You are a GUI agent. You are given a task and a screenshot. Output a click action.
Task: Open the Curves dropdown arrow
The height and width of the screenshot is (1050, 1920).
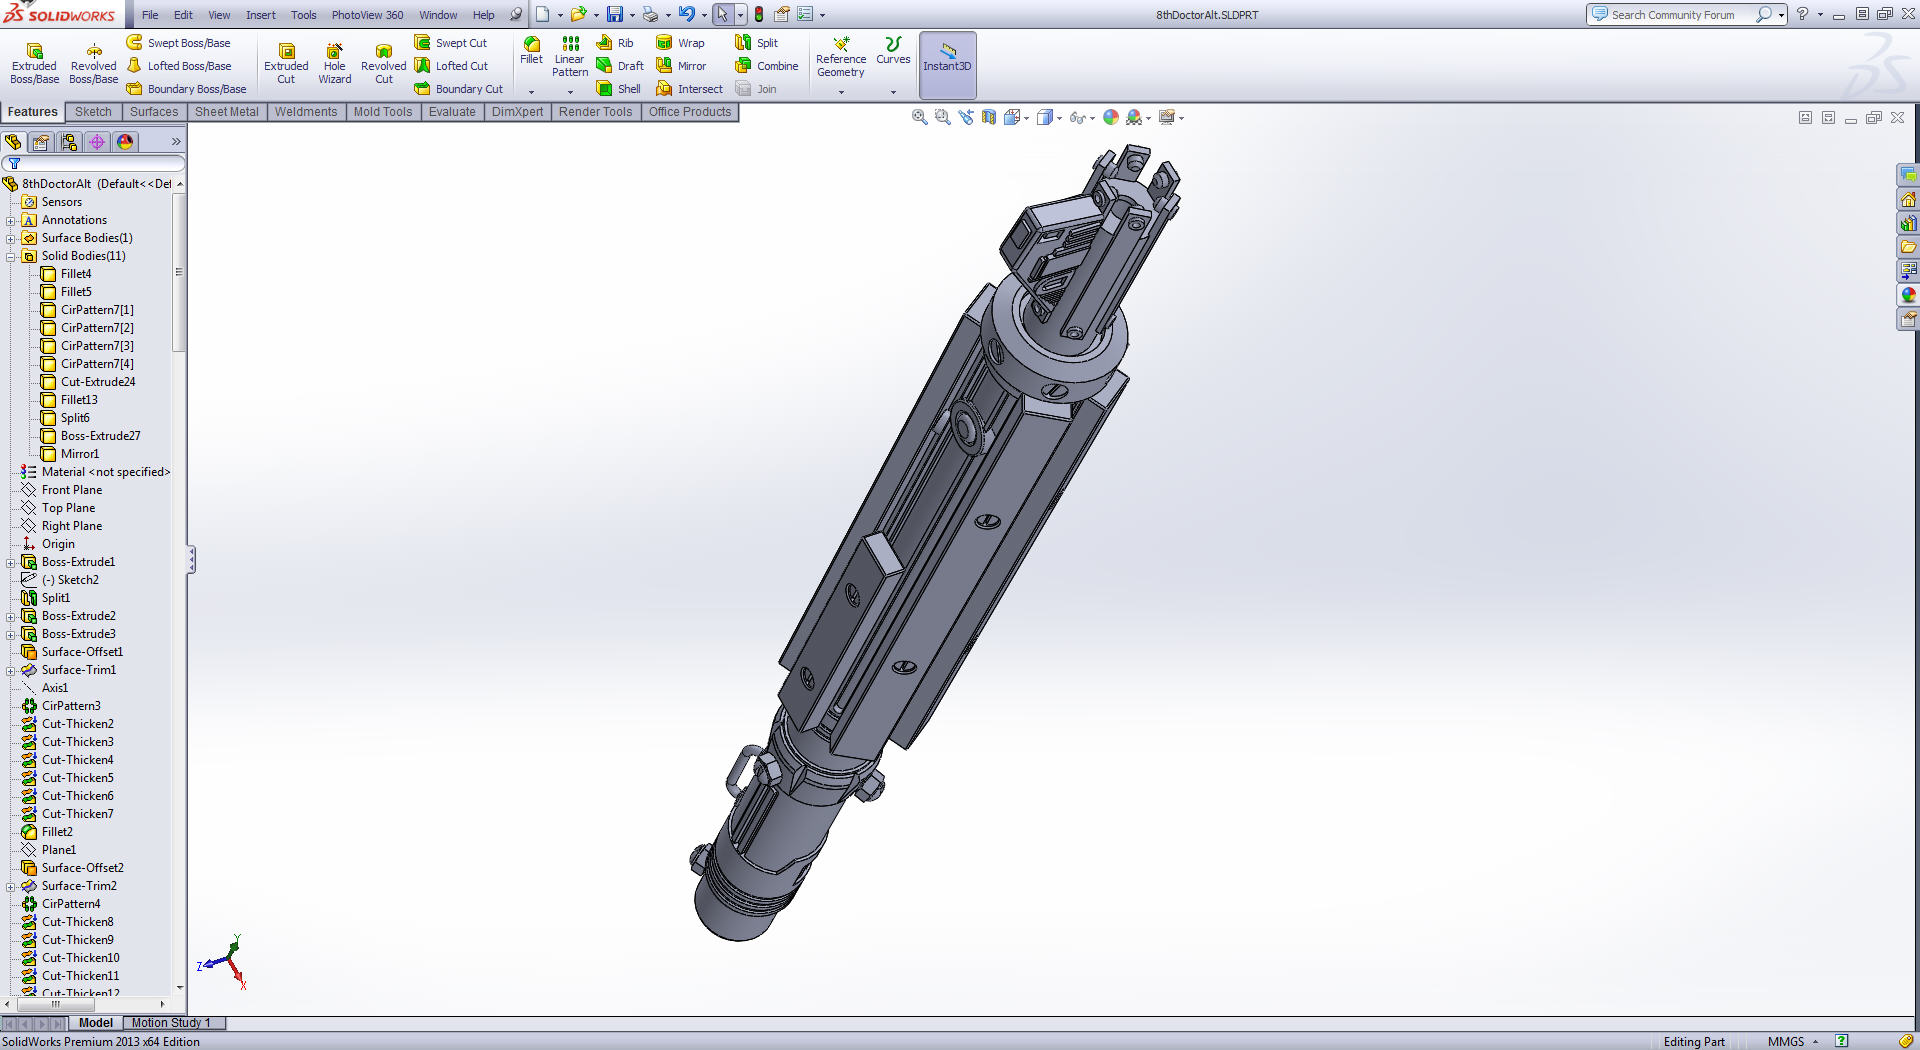click(x=893, y=92)
